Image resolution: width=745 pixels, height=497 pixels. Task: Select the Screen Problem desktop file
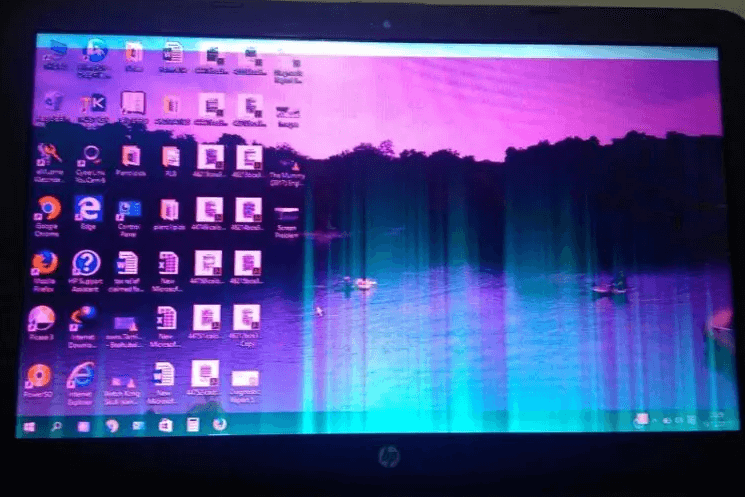286,214
